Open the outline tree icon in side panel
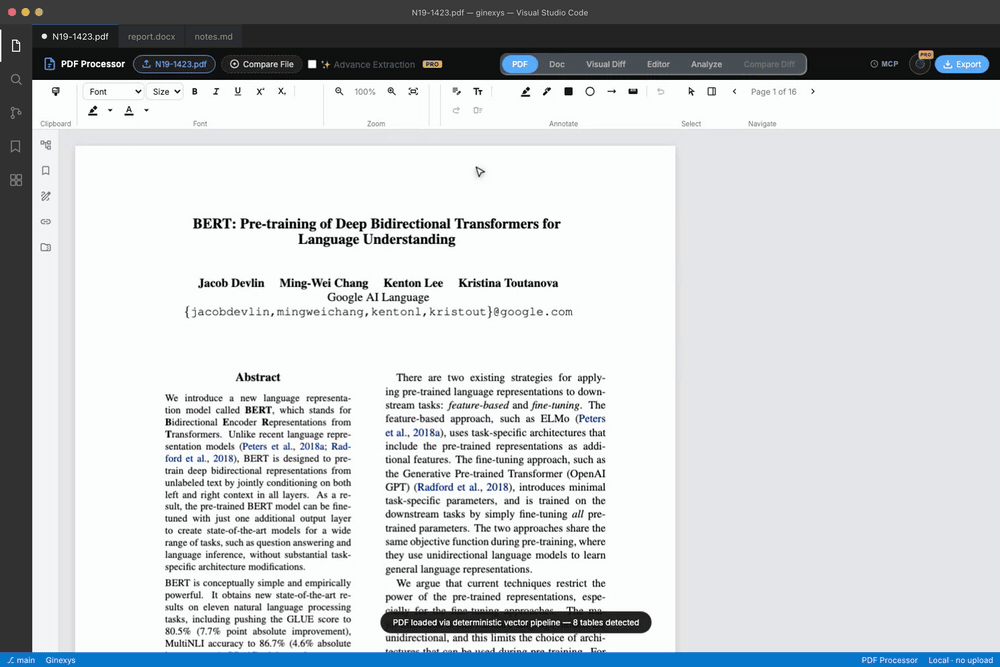Viewport: 1000px width, 667px height. pos(46,145)
